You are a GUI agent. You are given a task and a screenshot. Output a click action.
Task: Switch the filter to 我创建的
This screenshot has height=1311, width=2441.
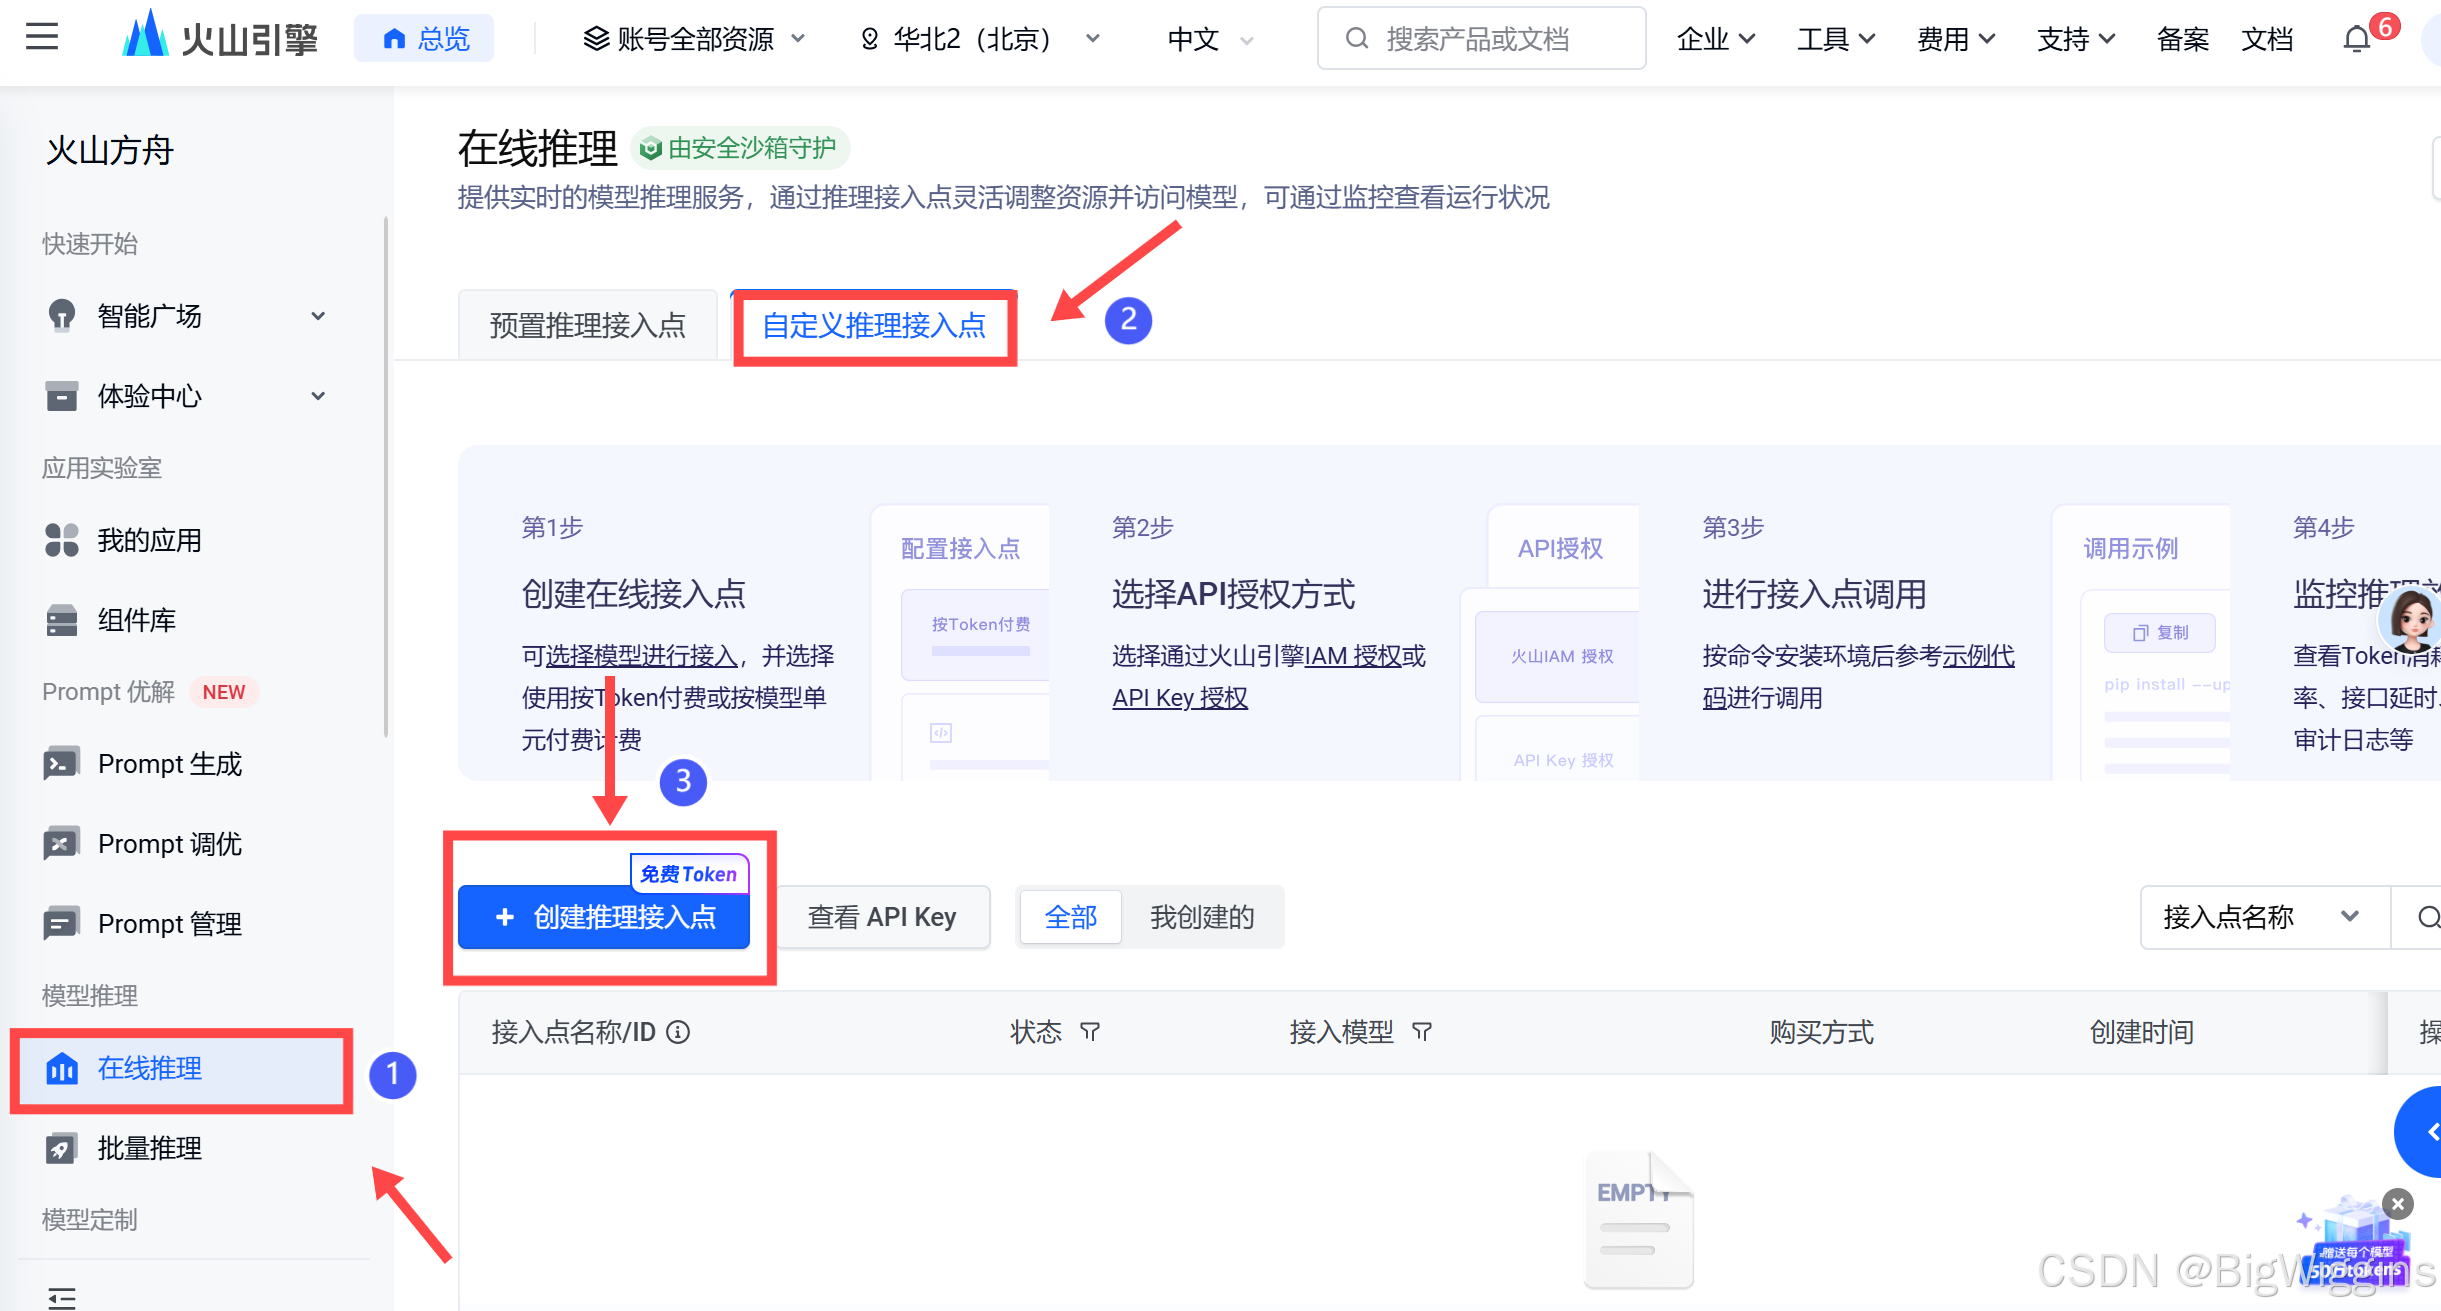click(1202, 917)
